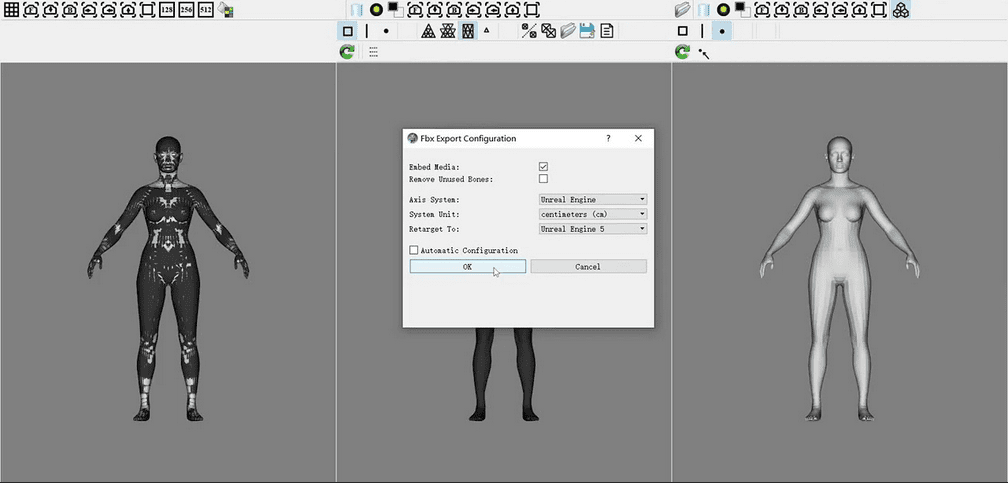Click the save floppy disk icon
The width and height of the screenshot is (1008, 483).
coord(587,31)
